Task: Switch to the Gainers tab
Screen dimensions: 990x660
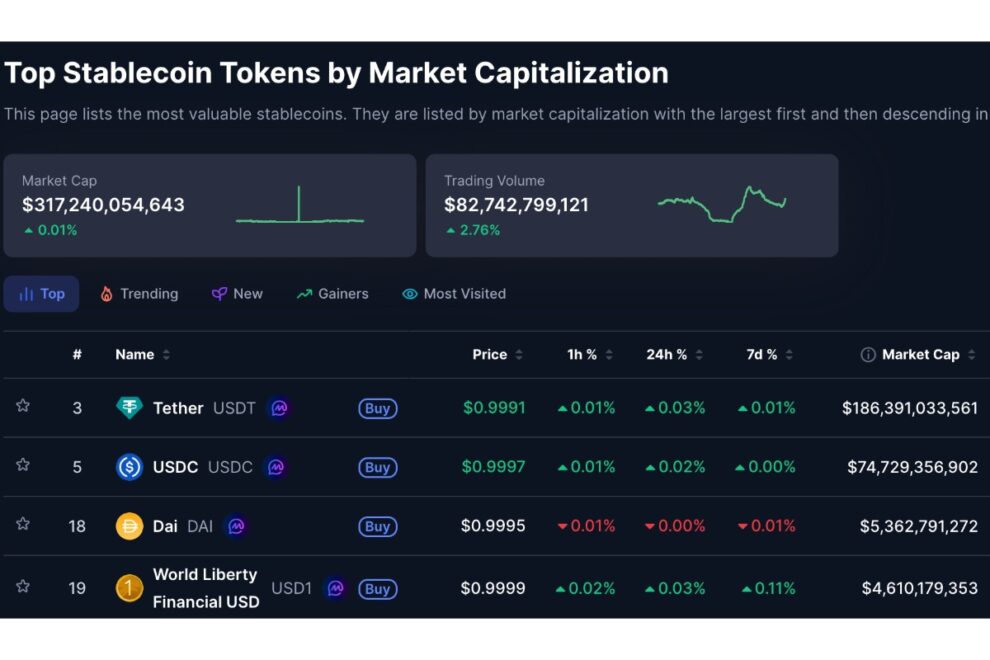Action: pyautogui.click(x=333, y=294)
